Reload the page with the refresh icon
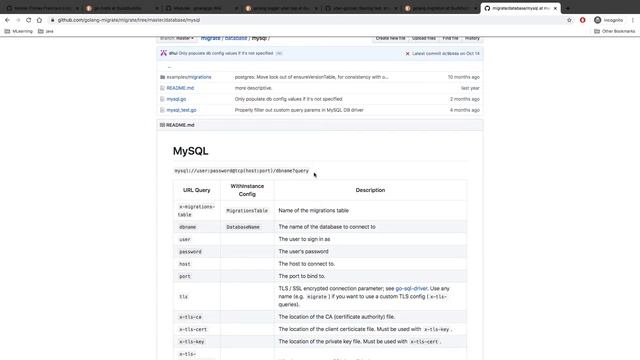This screenshot has height=360, width=640. (29, 20)
